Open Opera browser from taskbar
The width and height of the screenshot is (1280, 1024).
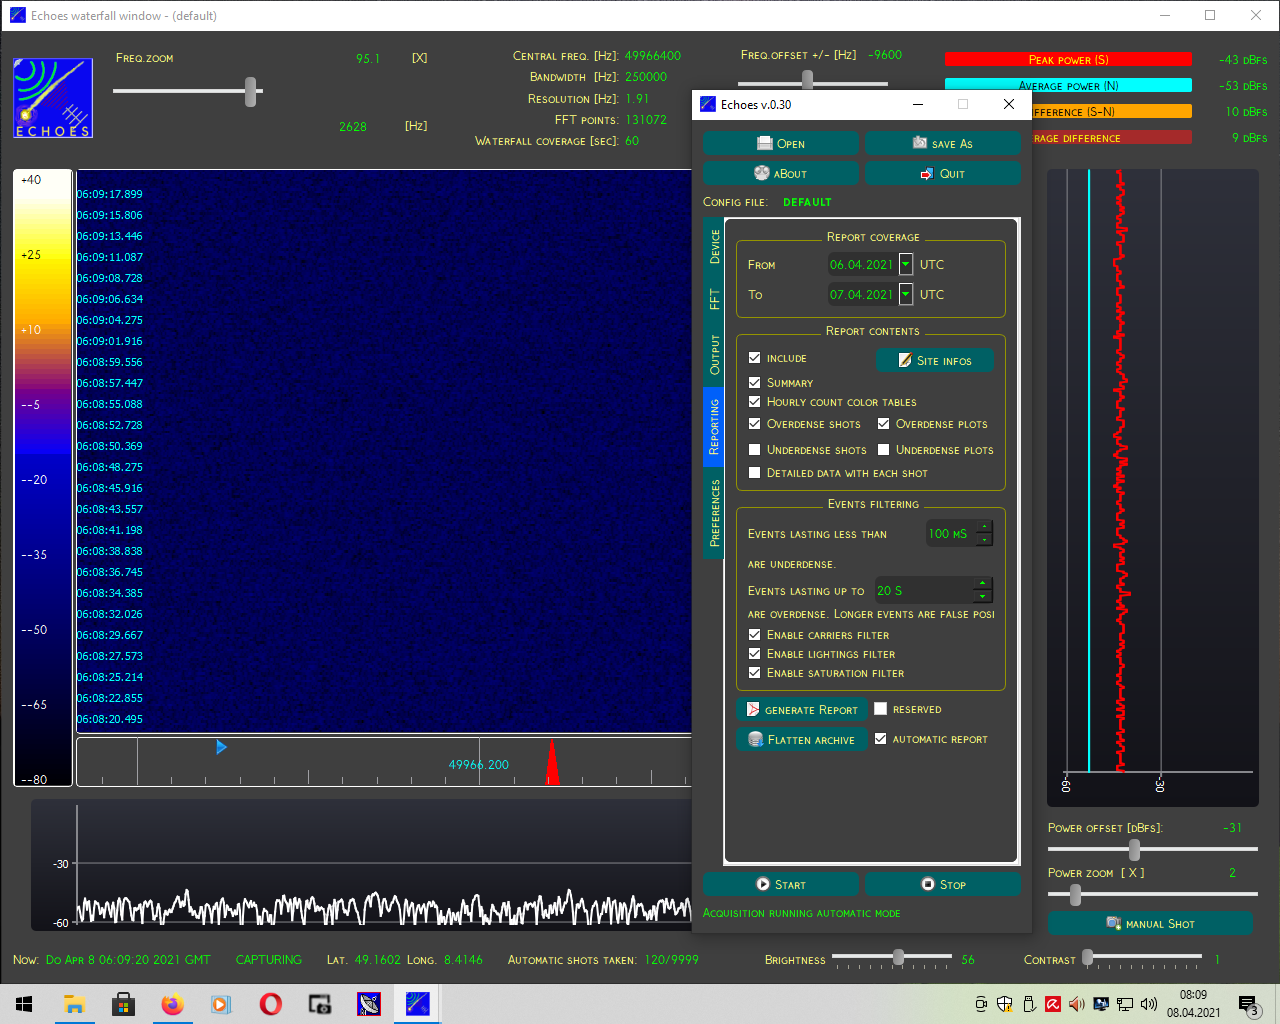point(270,1004)
